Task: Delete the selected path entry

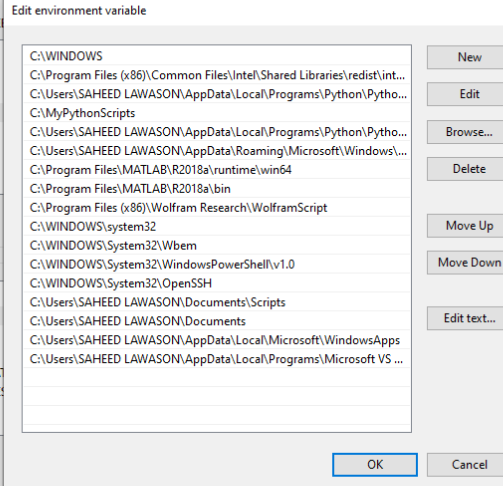Action: (x=465, y=169)
